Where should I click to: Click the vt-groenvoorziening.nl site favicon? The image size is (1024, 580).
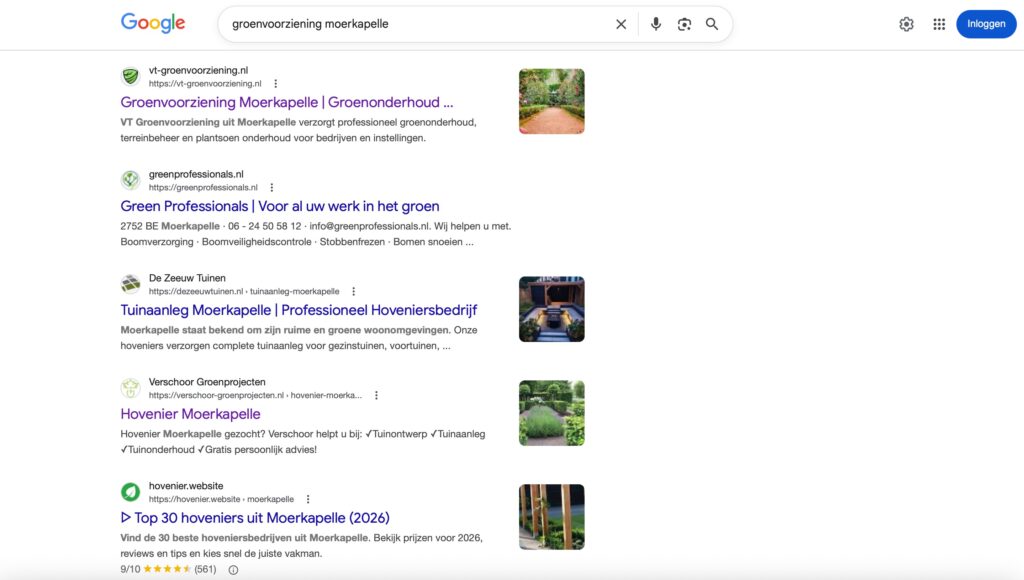pyautogui.click(x=130, y=76)
